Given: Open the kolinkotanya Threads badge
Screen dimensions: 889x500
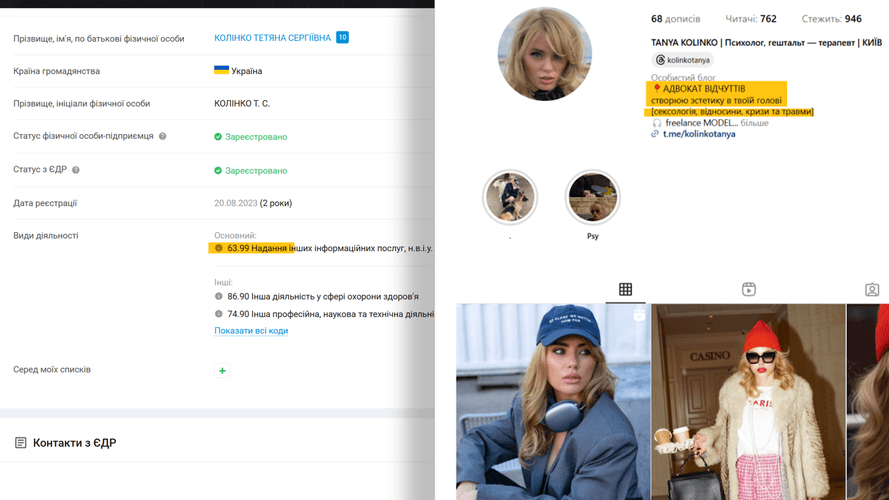Looking at the screenshot, I should click(x=682, y=61).
